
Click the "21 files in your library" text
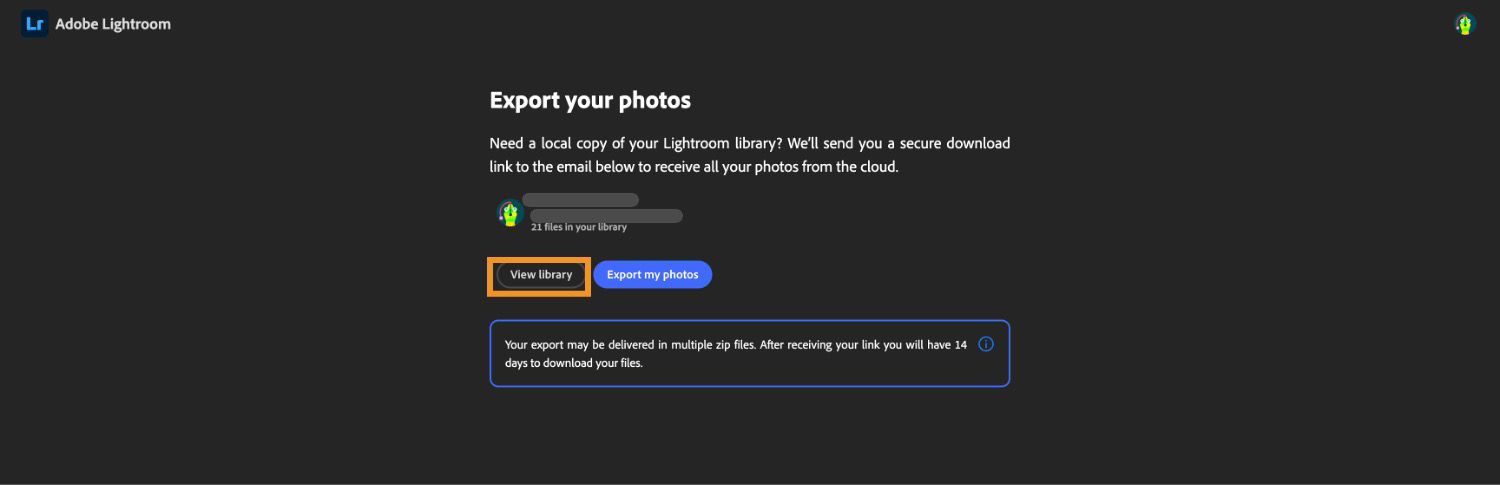coord(579,227)
